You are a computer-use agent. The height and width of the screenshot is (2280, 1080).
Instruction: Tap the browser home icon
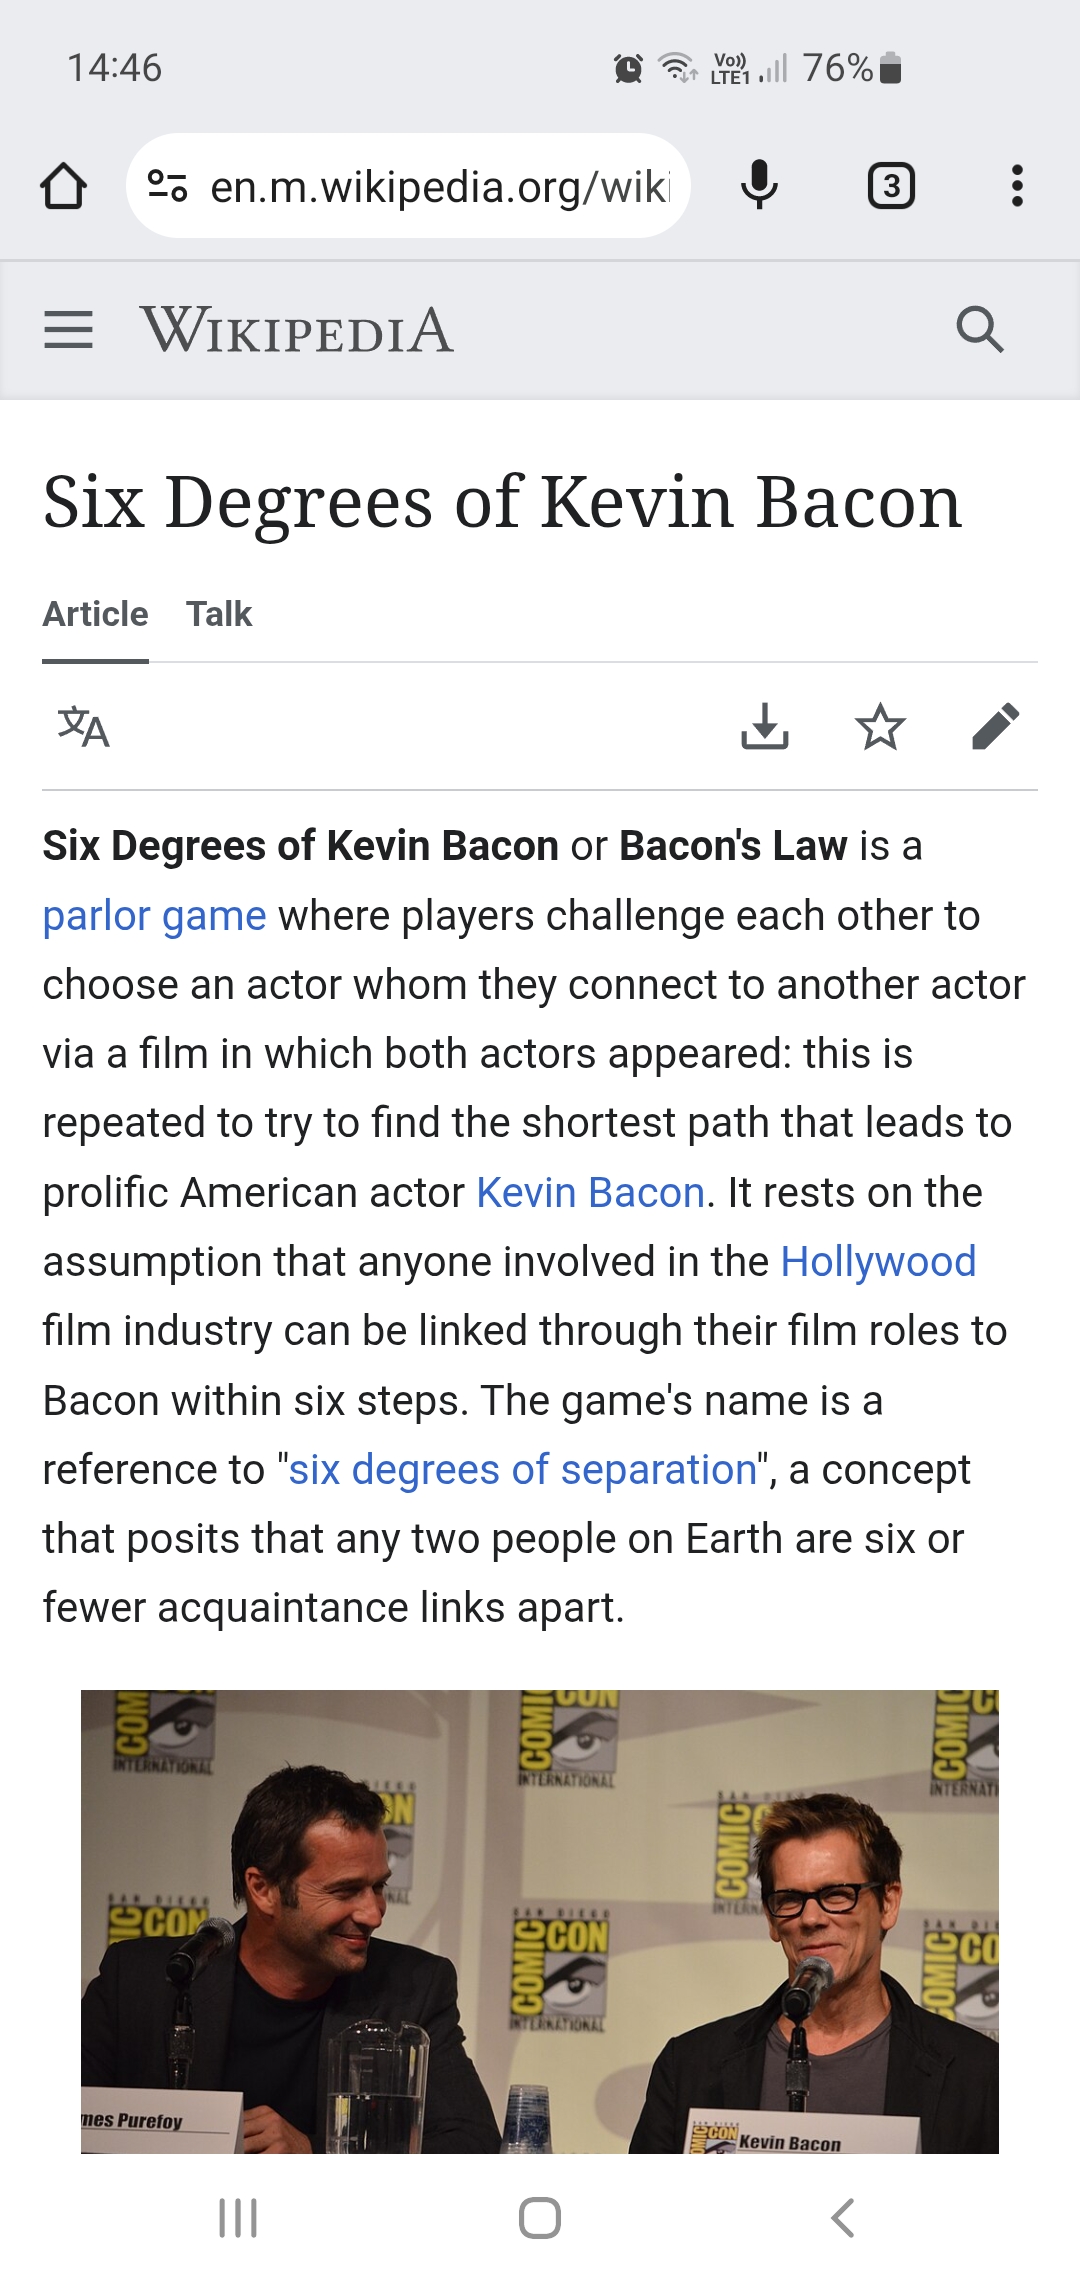click(63, 186)
